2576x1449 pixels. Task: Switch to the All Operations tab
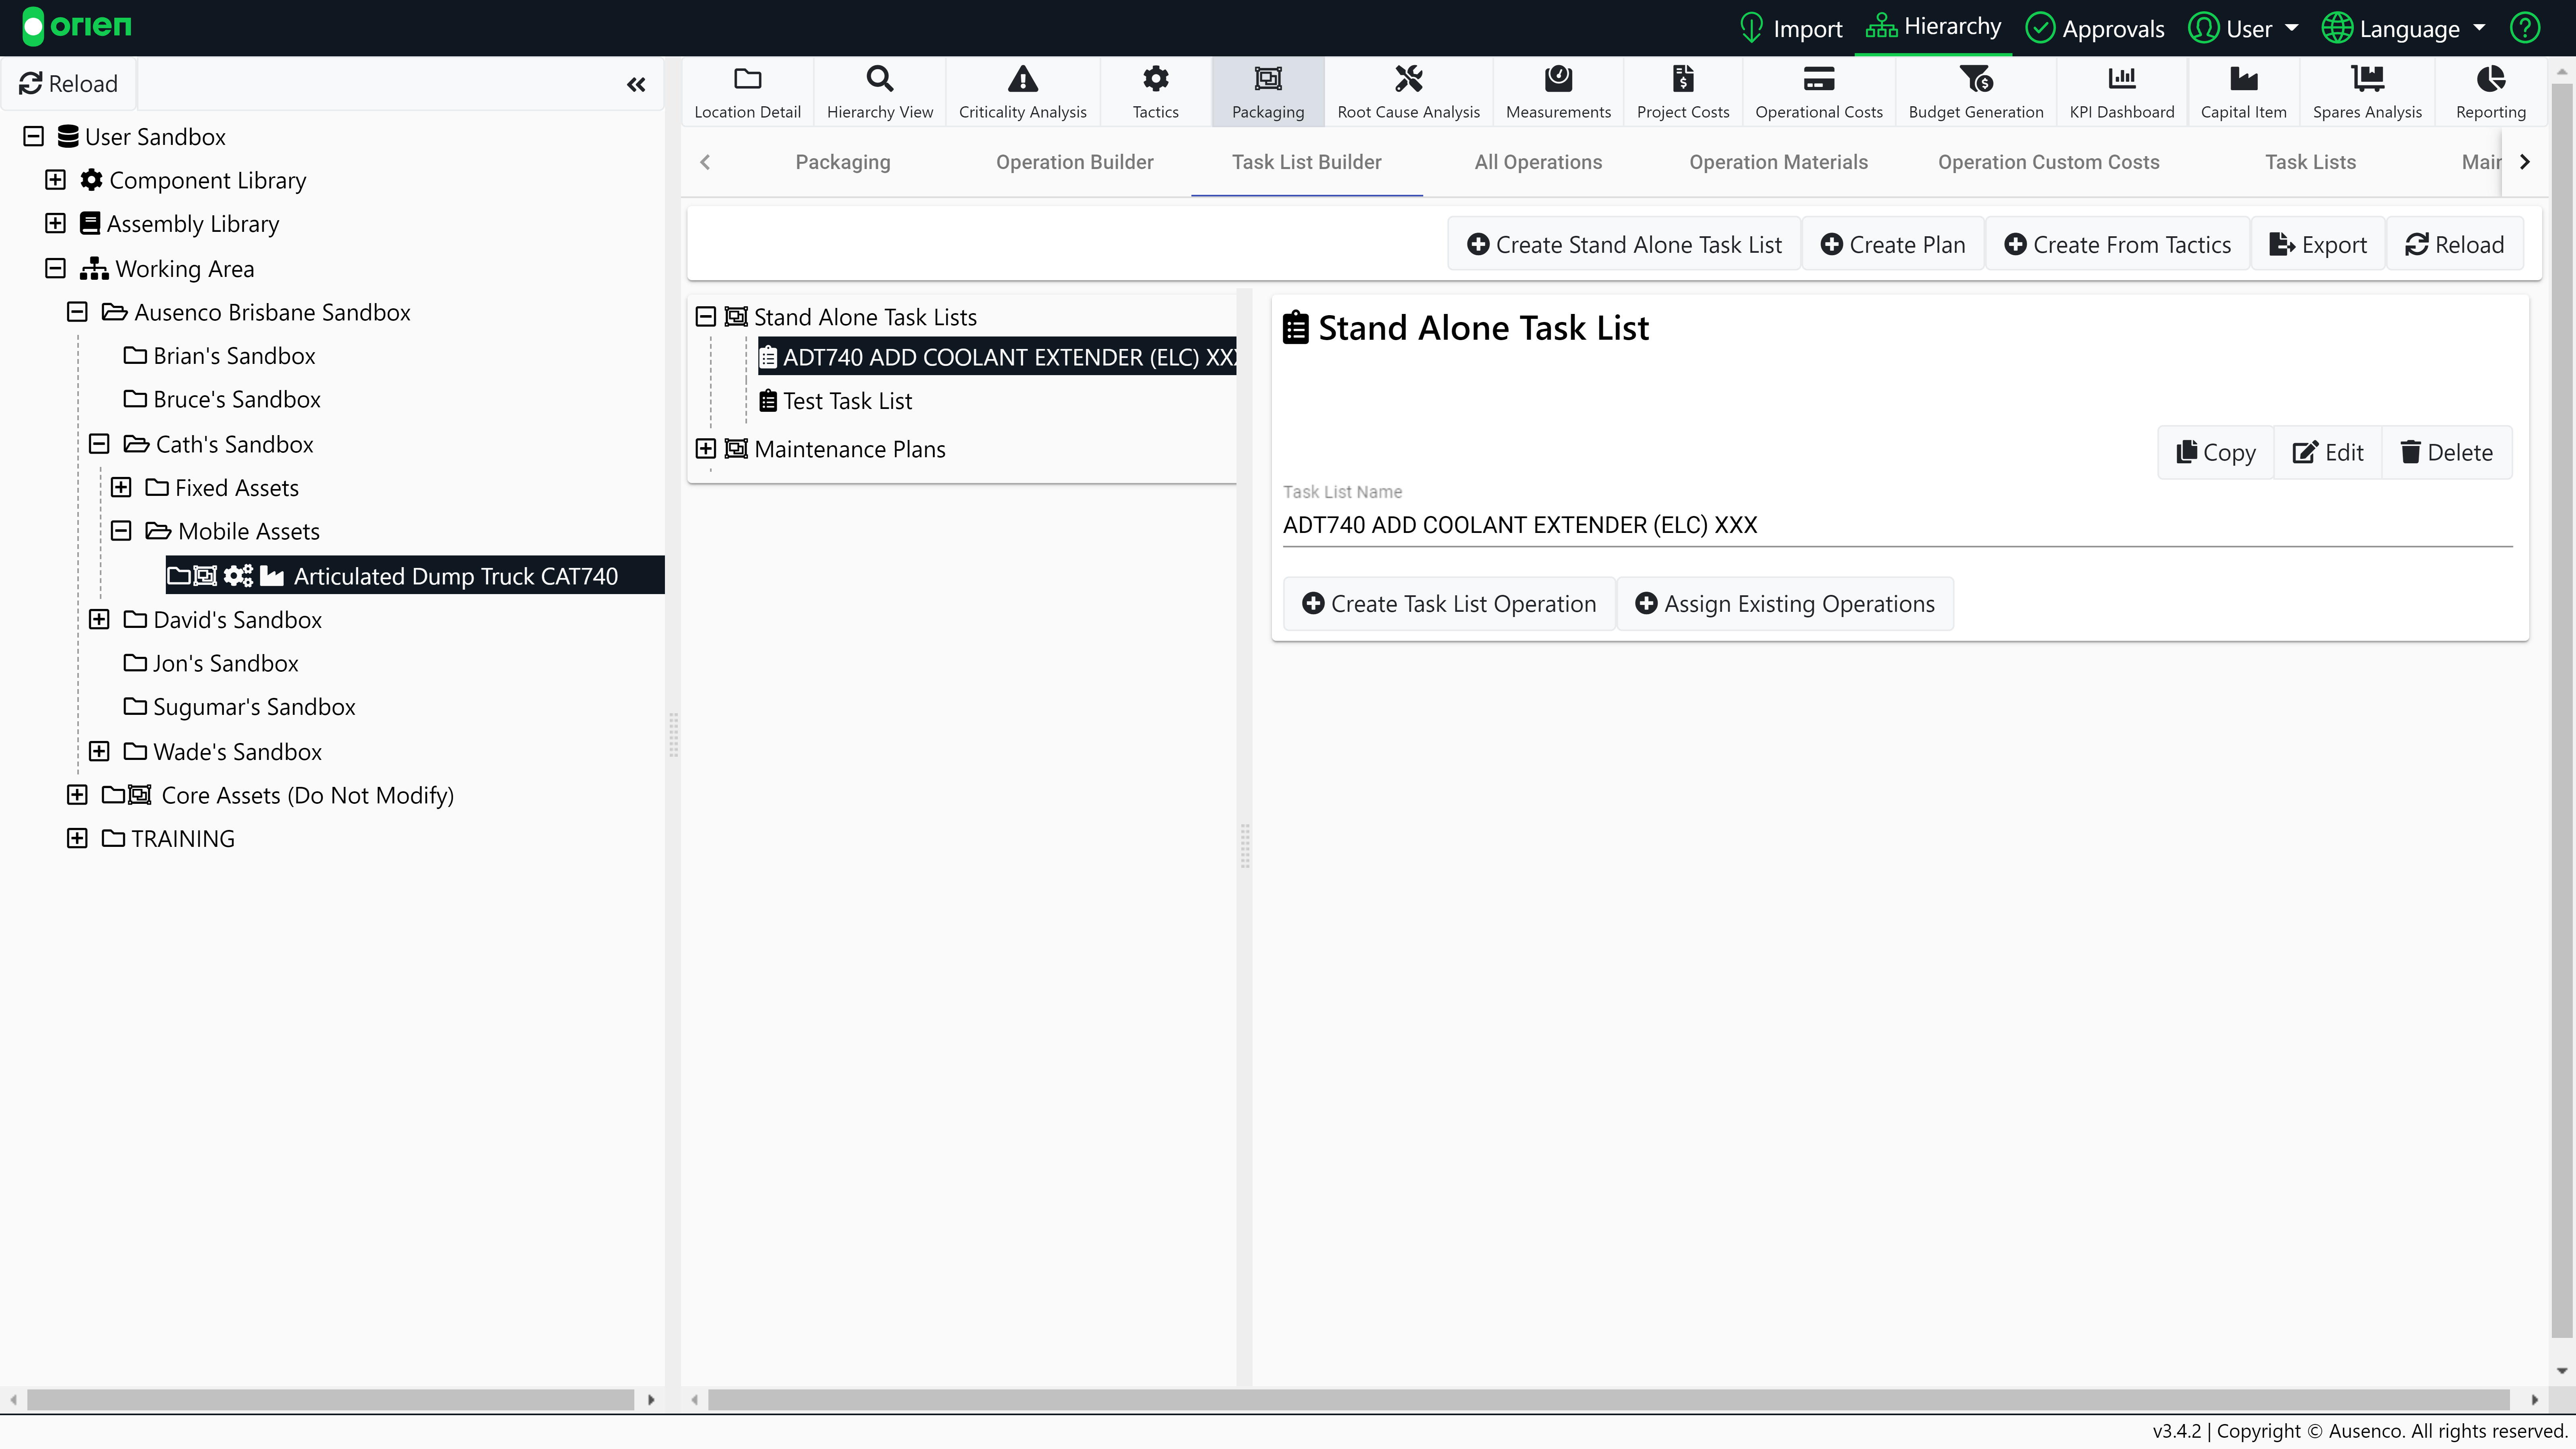click(1538, 162)
